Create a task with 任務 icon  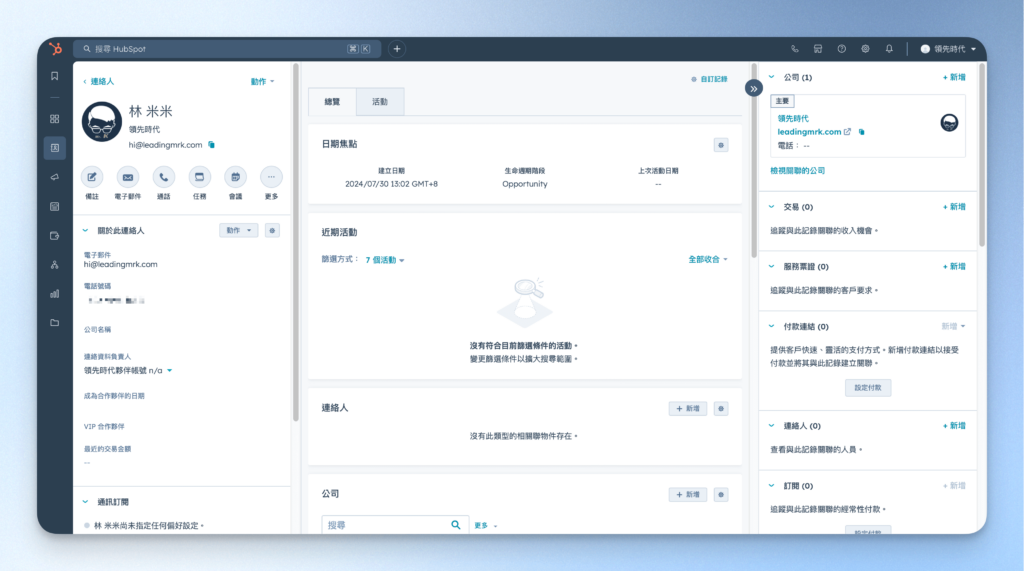(199, 177)
